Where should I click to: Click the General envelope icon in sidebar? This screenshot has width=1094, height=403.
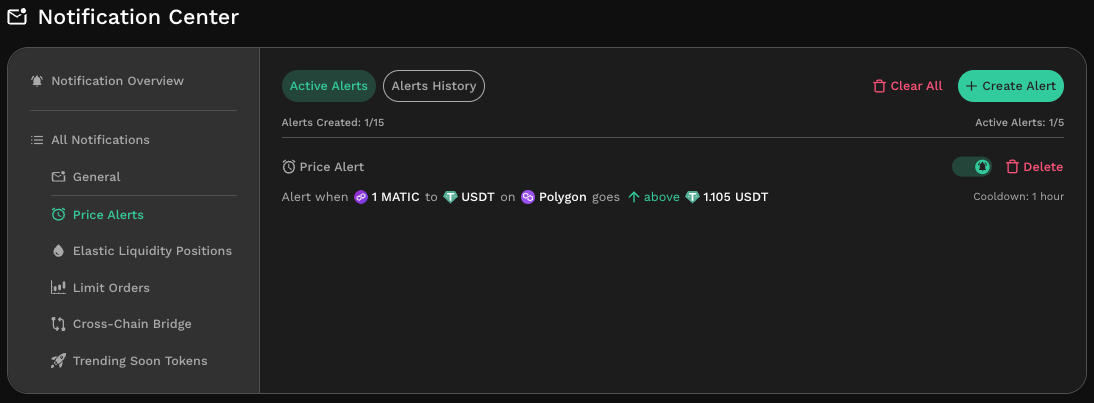tap(59, 177)
